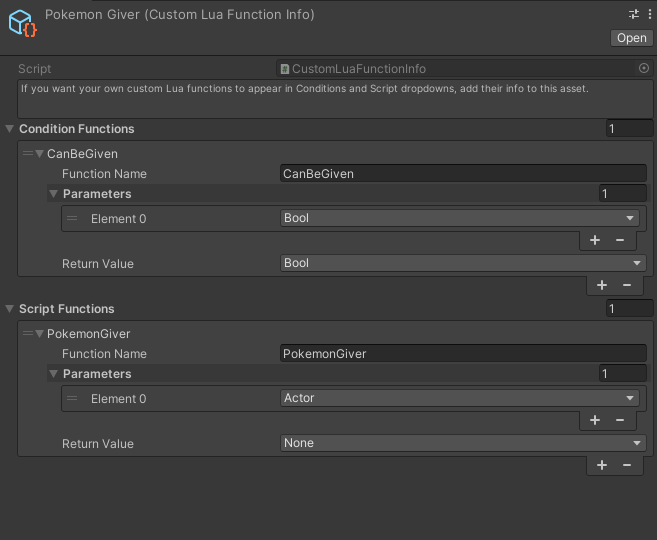This screenshot has height=540, width=657.
Task: Collapse the PokemonGiver element foldout
Action: (39, 334)
